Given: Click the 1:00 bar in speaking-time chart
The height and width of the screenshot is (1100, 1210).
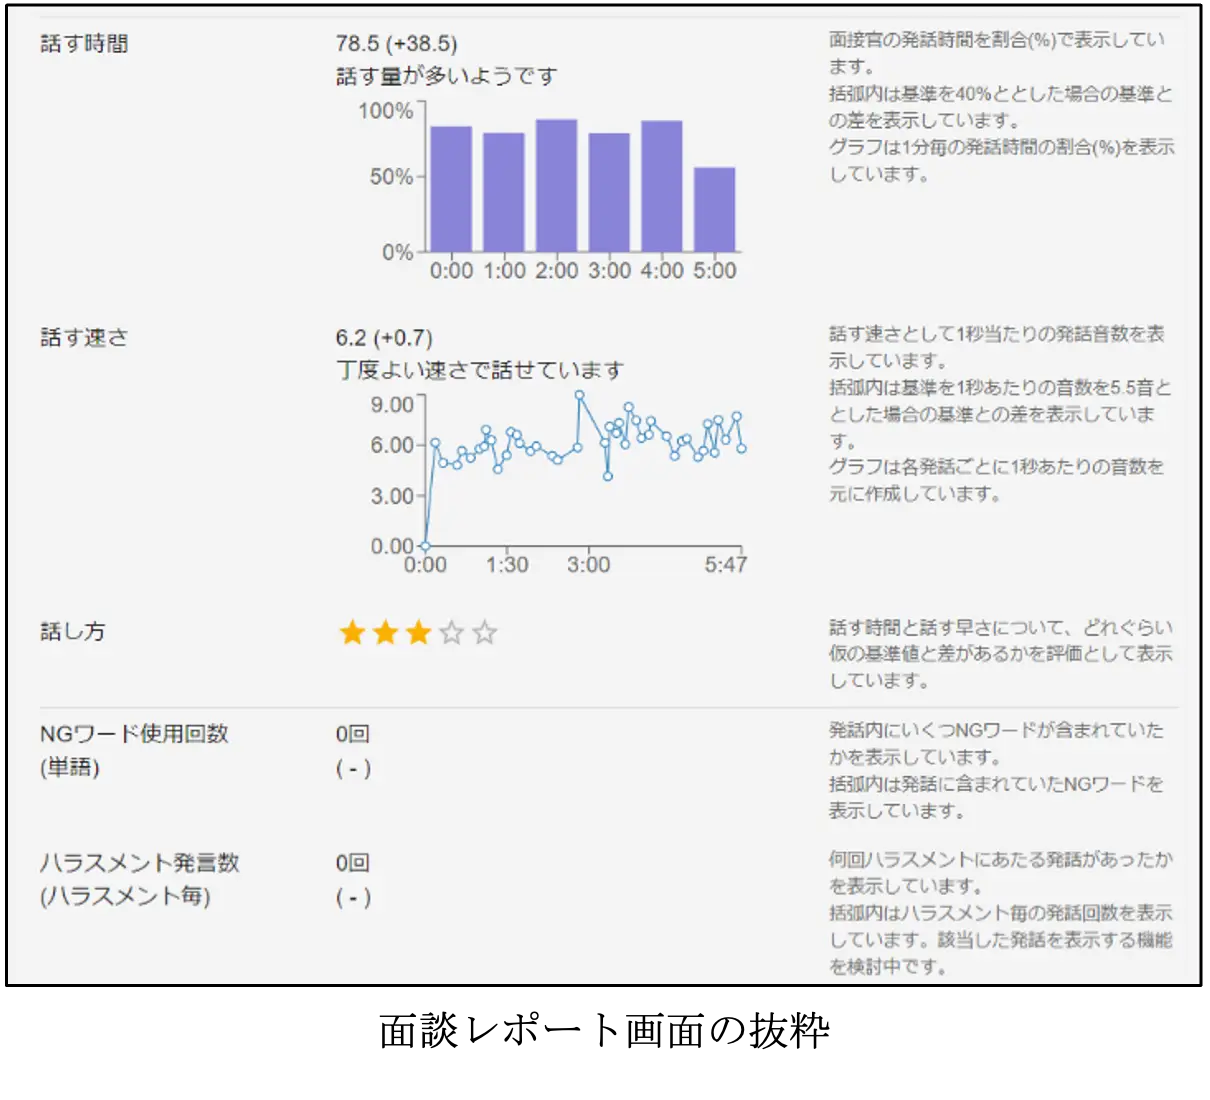Looking at the screenshot, I should pyautogui.click(x=503, y=192).
